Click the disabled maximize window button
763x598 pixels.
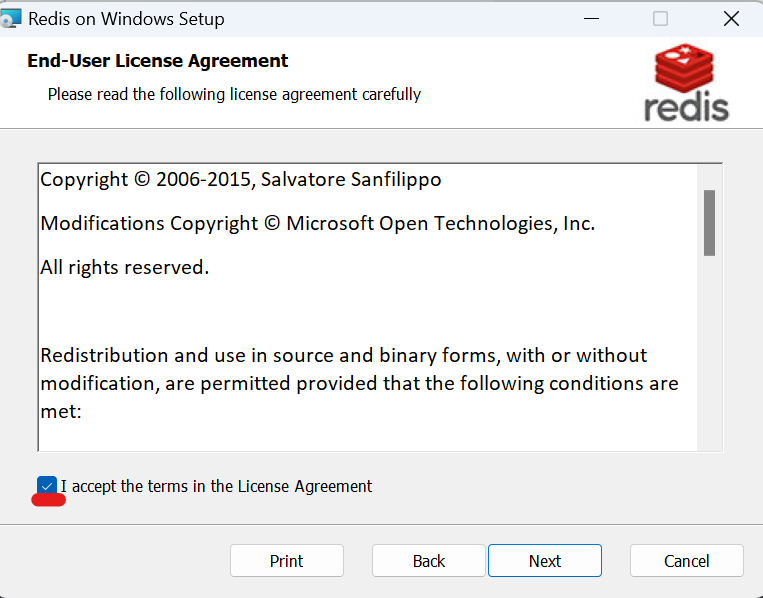tap(660, 18)
